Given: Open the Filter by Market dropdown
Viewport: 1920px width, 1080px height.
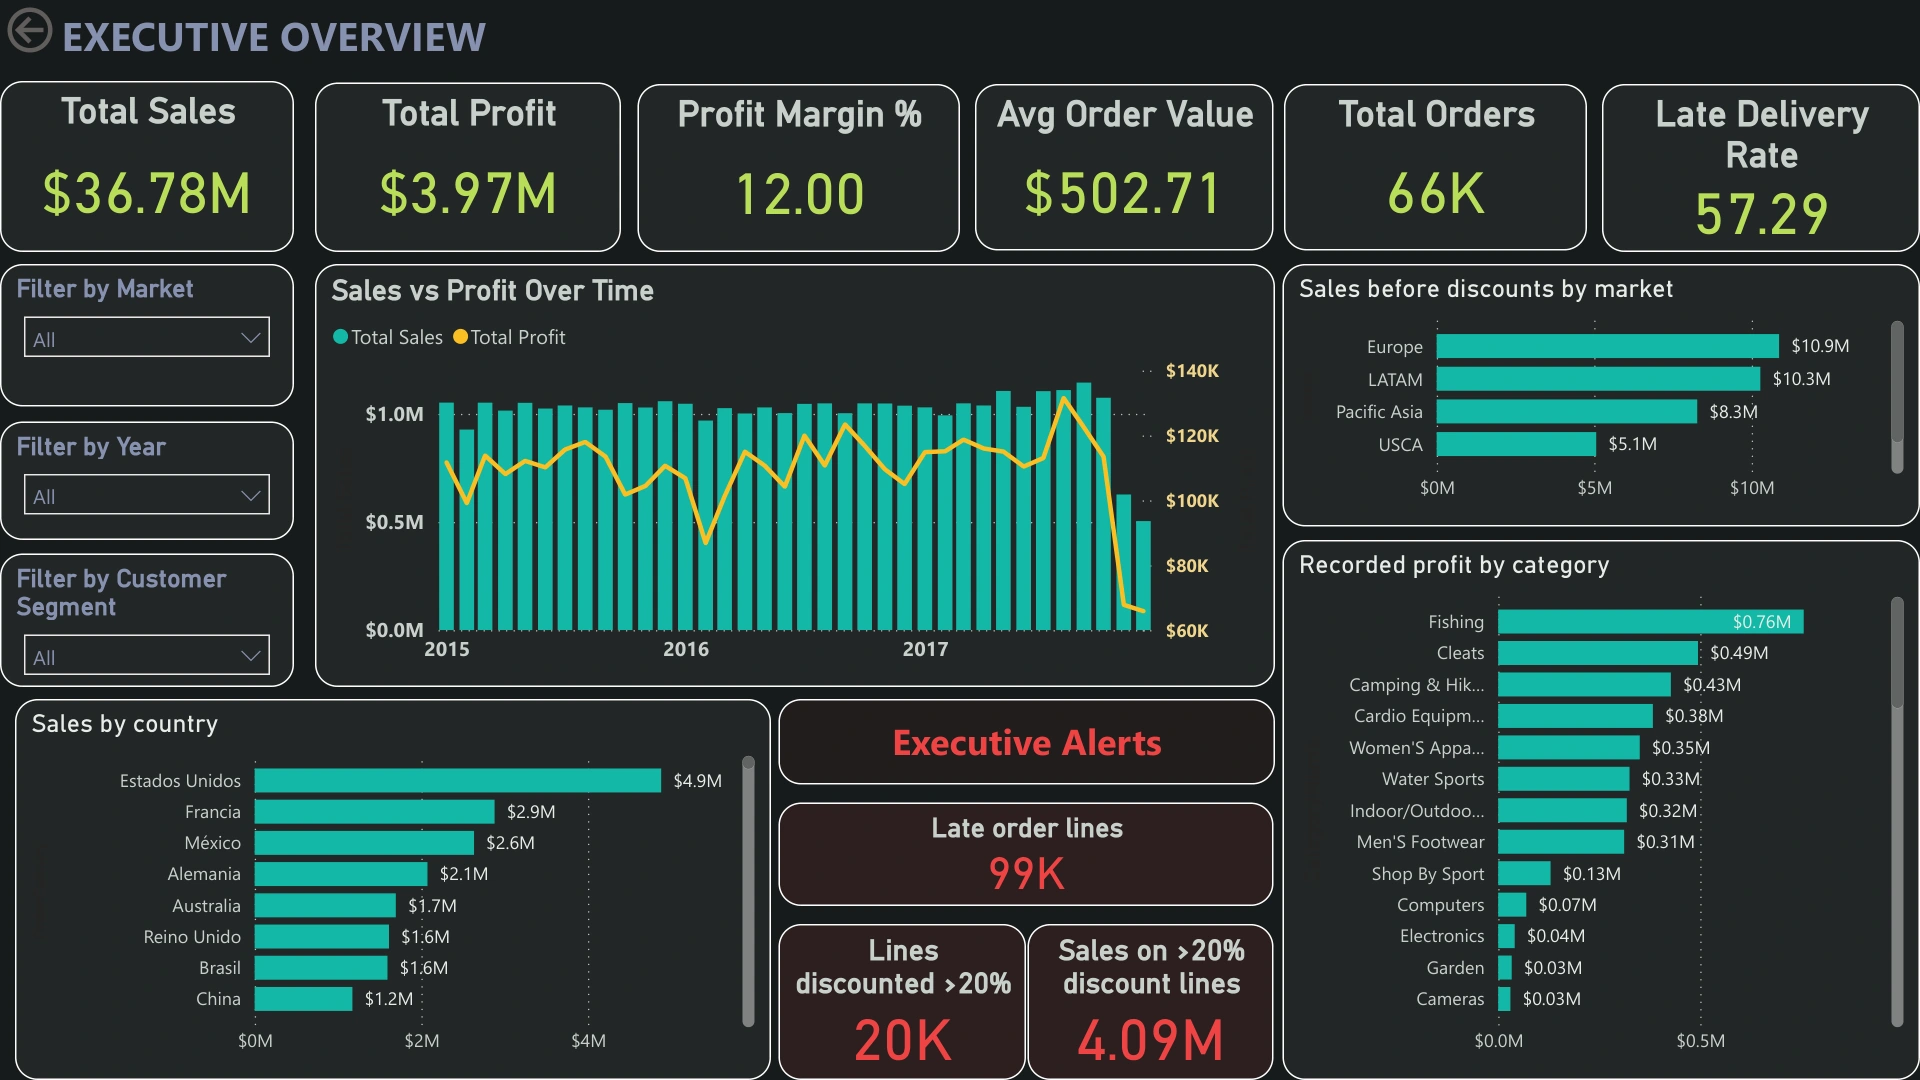Looking at the screenshot, I should [147, 338].
